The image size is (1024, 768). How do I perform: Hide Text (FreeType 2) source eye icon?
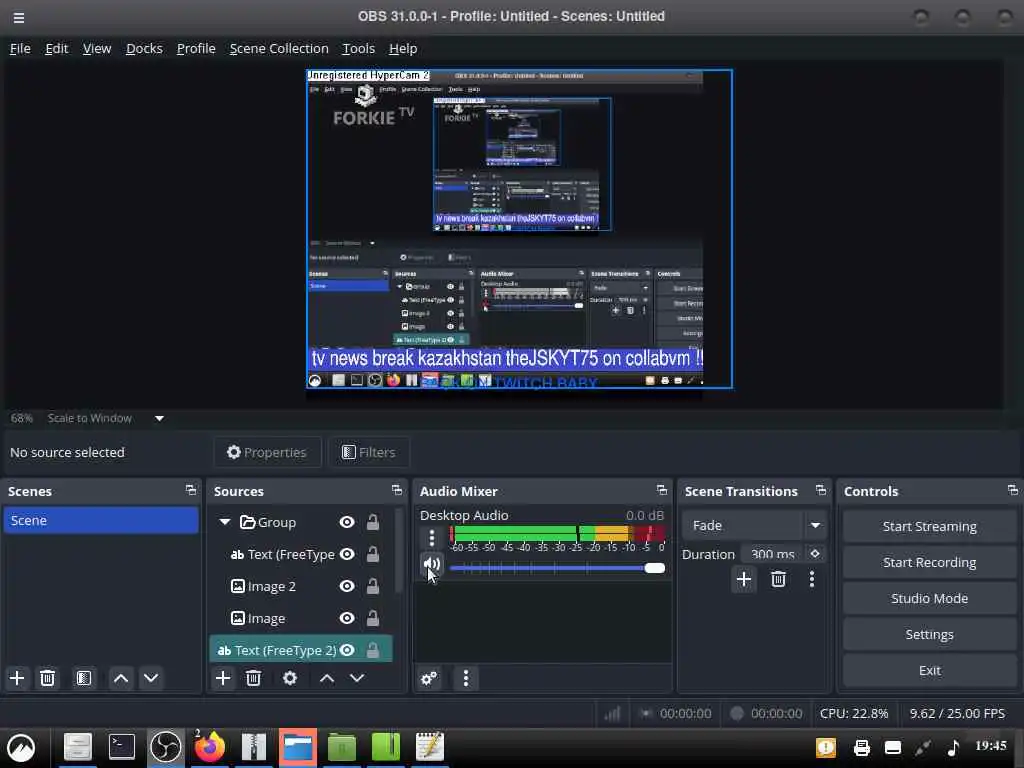(347, 650)
